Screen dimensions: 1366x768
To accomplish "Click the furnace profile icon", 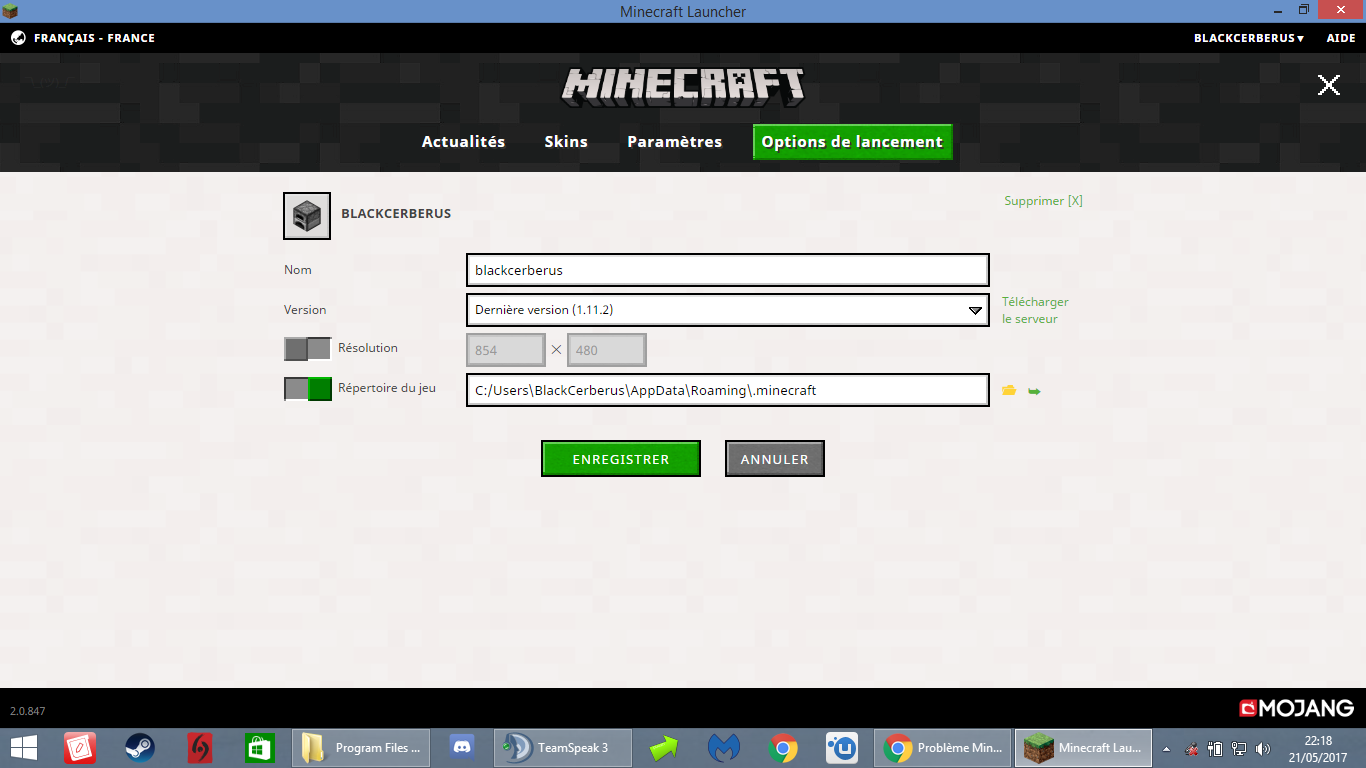I will tap(307, 216).
